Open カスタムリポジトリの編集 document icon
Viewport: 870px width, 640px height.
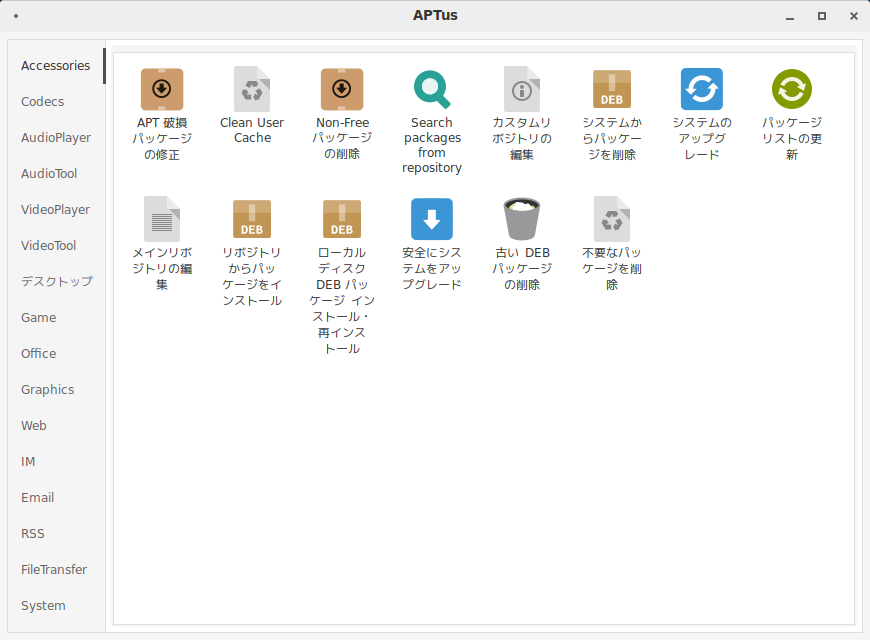click(522, 89)
